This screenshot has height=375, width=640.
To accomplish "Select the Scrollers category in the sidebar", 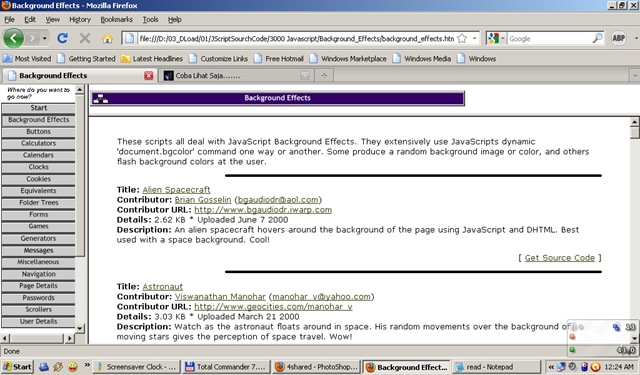I will 38,310.
